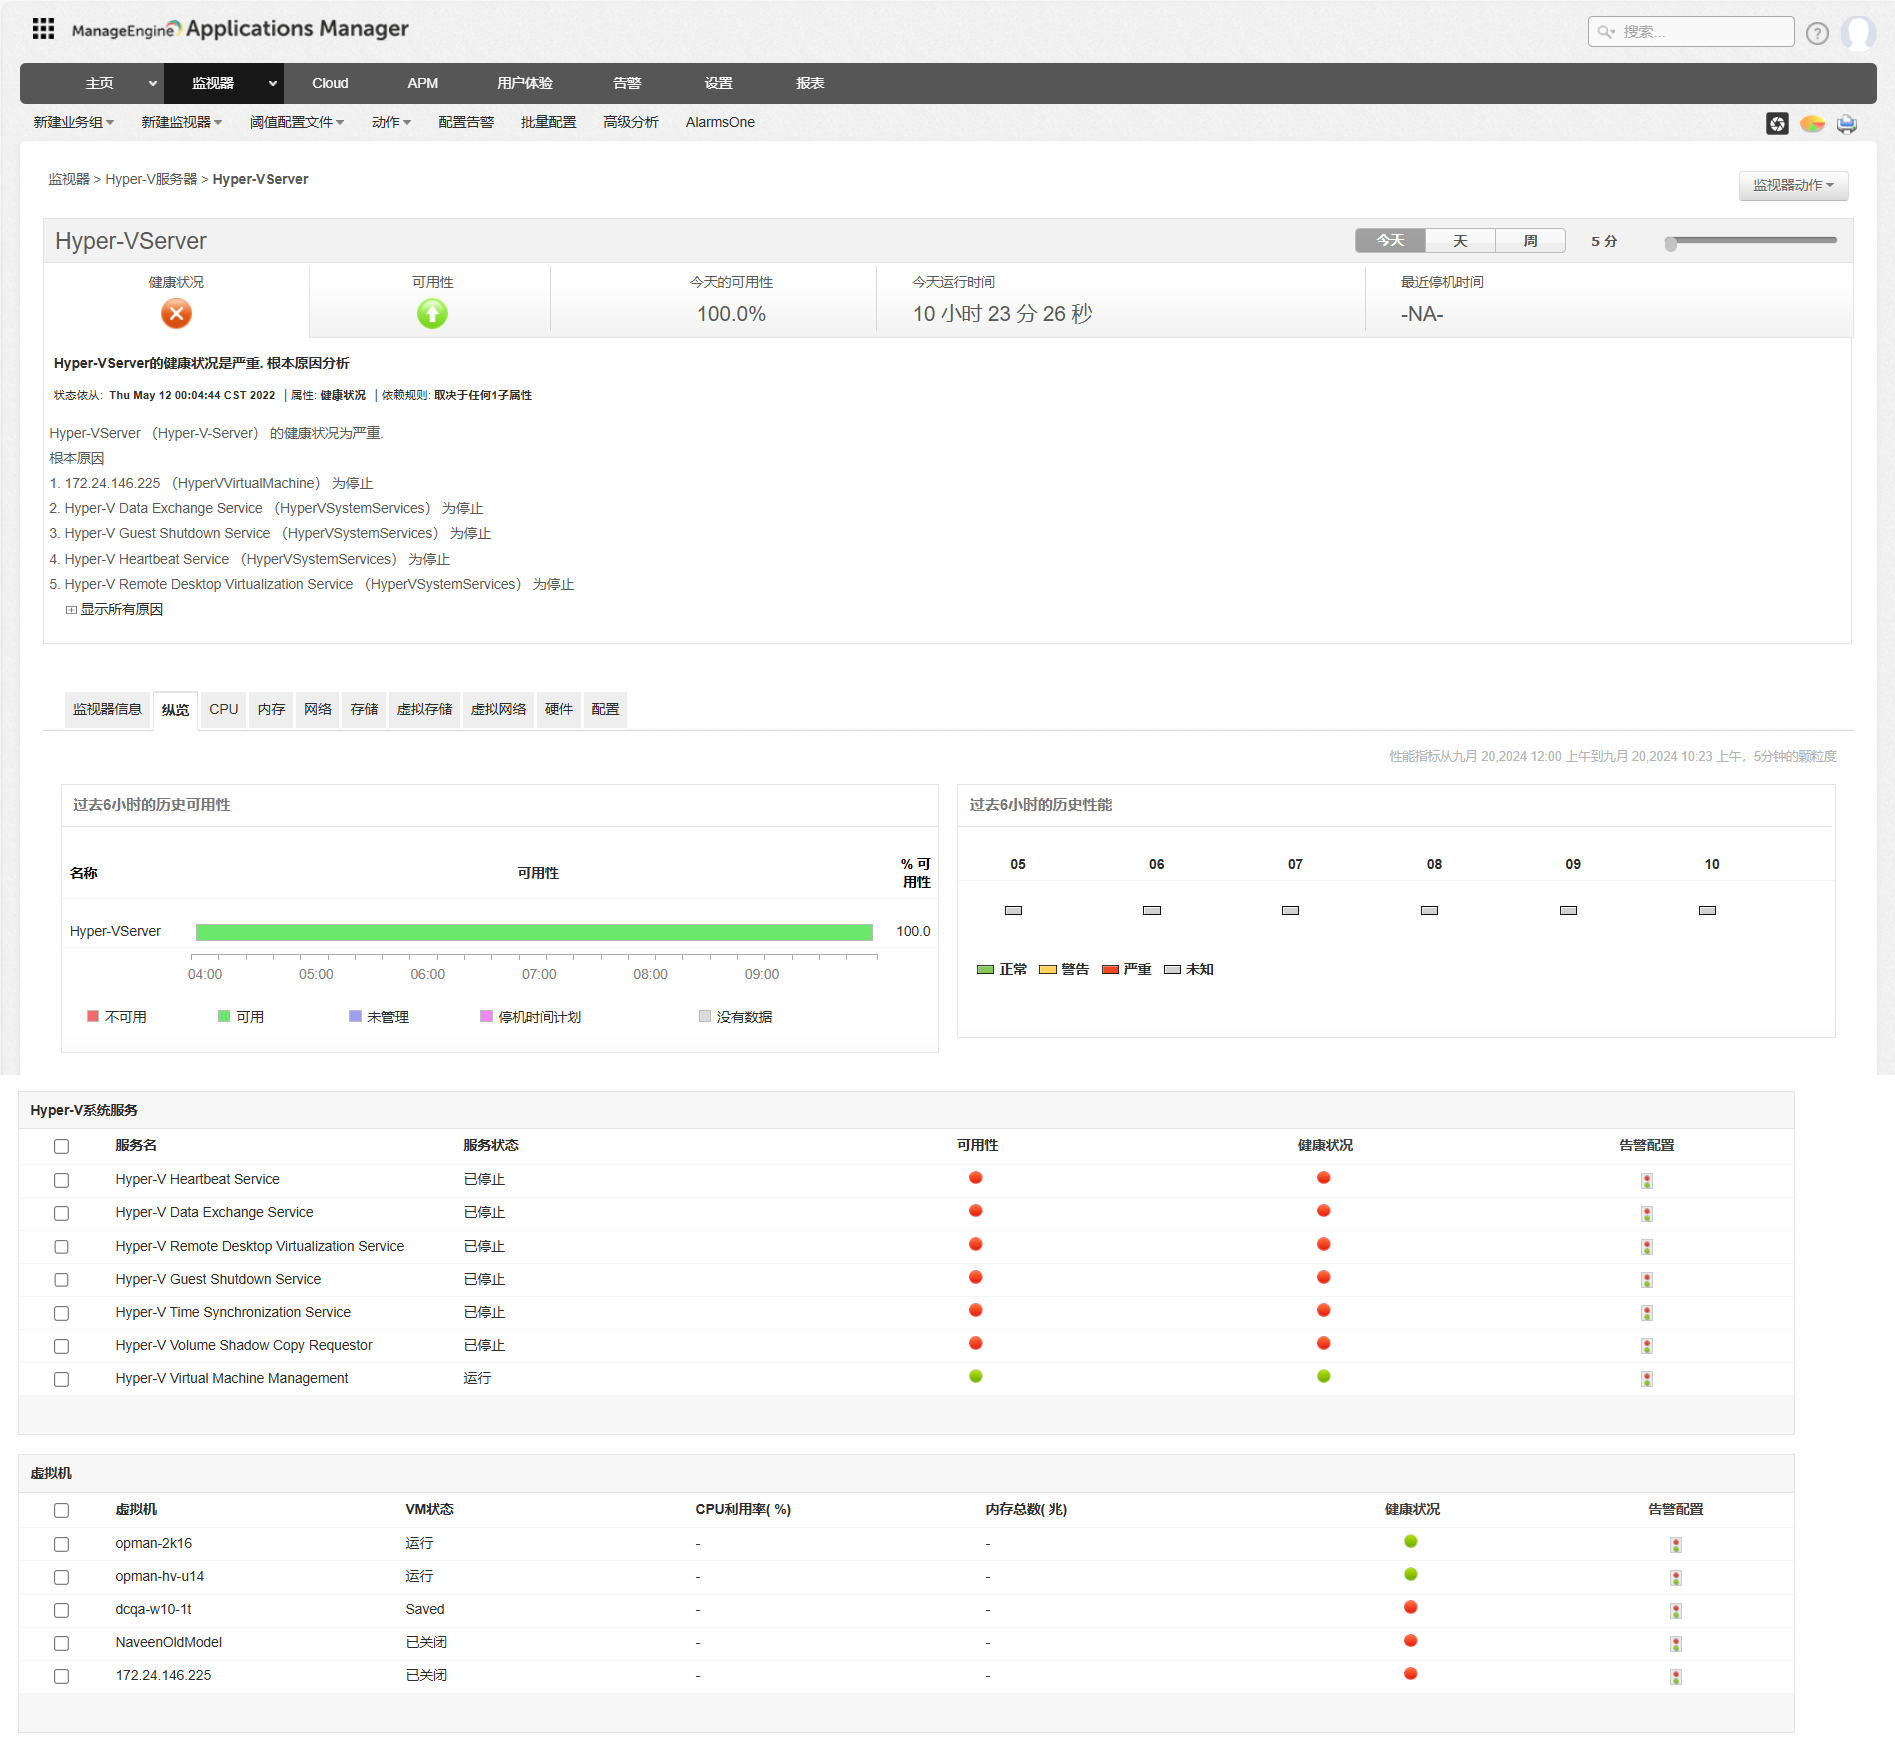Check the Hyper-V Heartbeat Service checkbox
Viewport: 1895px width, 1742px height.
(x=62, y=1181)
